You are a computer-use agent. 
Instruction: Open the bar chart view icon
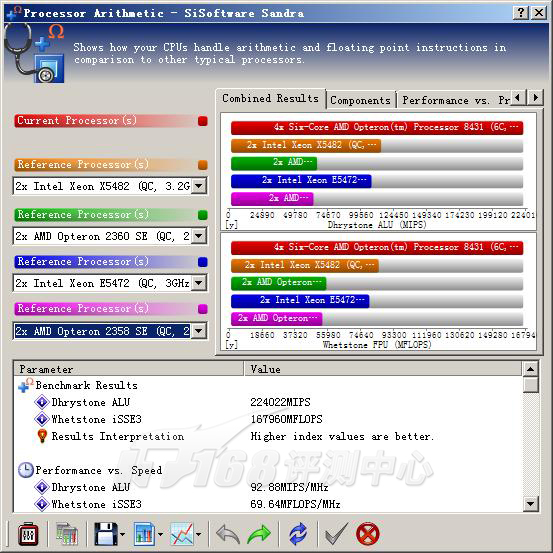tap(145, 534)
